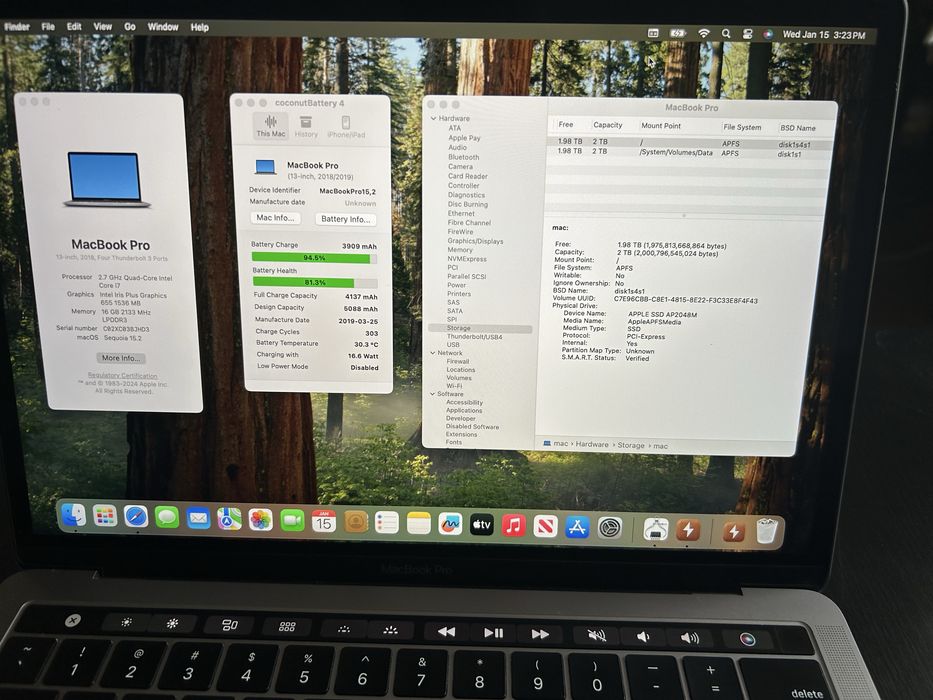Select Graphics/Displays in sidebar
The height and width of the screenshot is (700, 933).
pyautogui.click(x=475, y=241)
